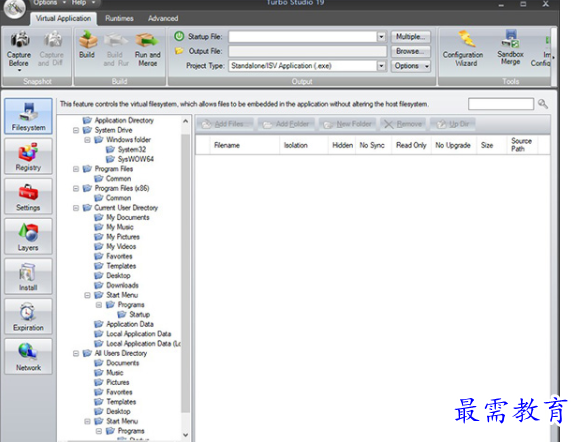
Task: Switch to the Advanced tab
Action: [x=163, y=18]
